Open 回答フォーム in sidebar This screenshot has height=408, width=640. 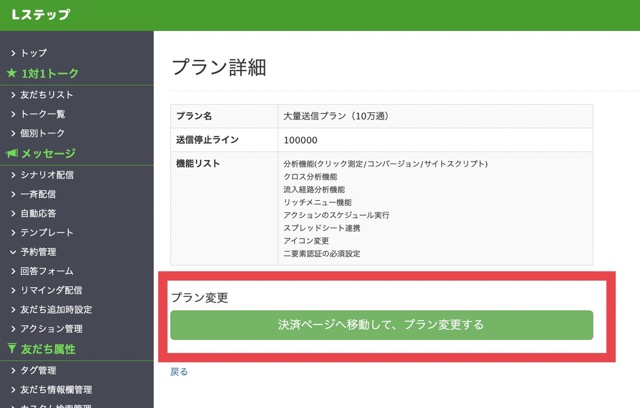pyautogui.click(x=47, y=271)
